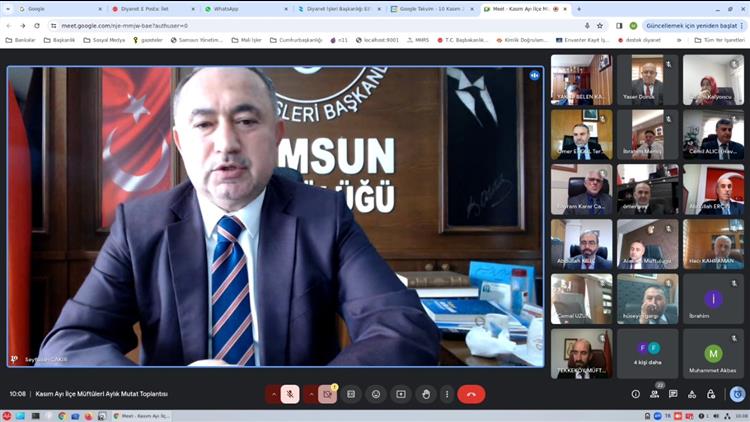The image size is (750, 422).
Task: Open the red start menu icon in taskbar
Action: 7,416
